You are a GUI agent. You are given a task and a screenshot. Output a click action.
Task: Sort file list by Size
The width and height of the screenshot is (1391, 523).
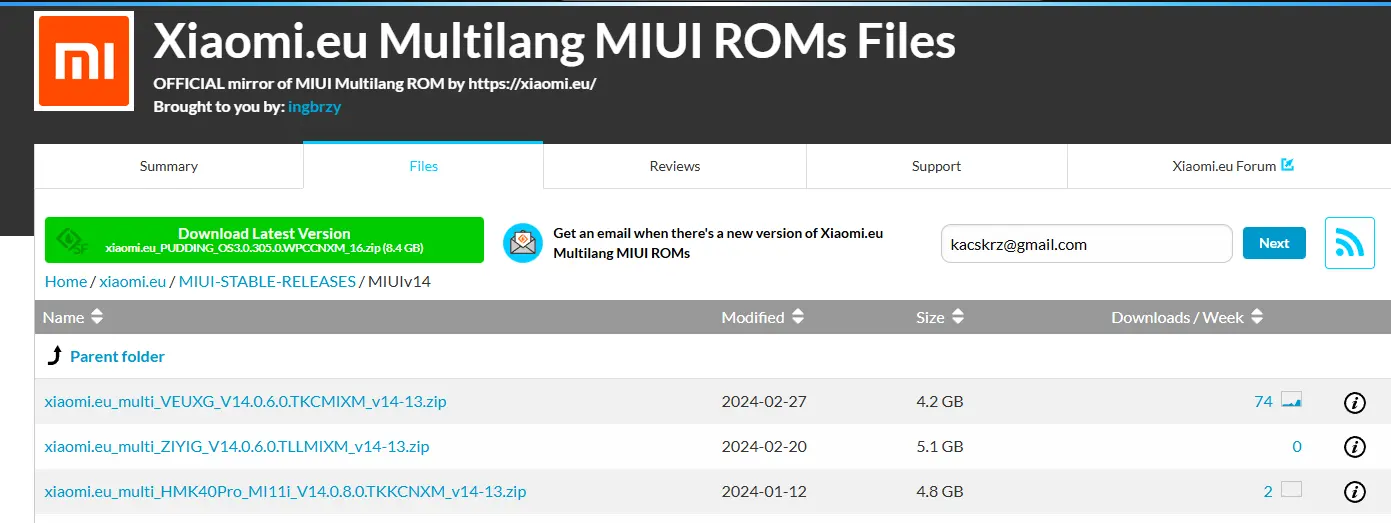pos(938,317)
